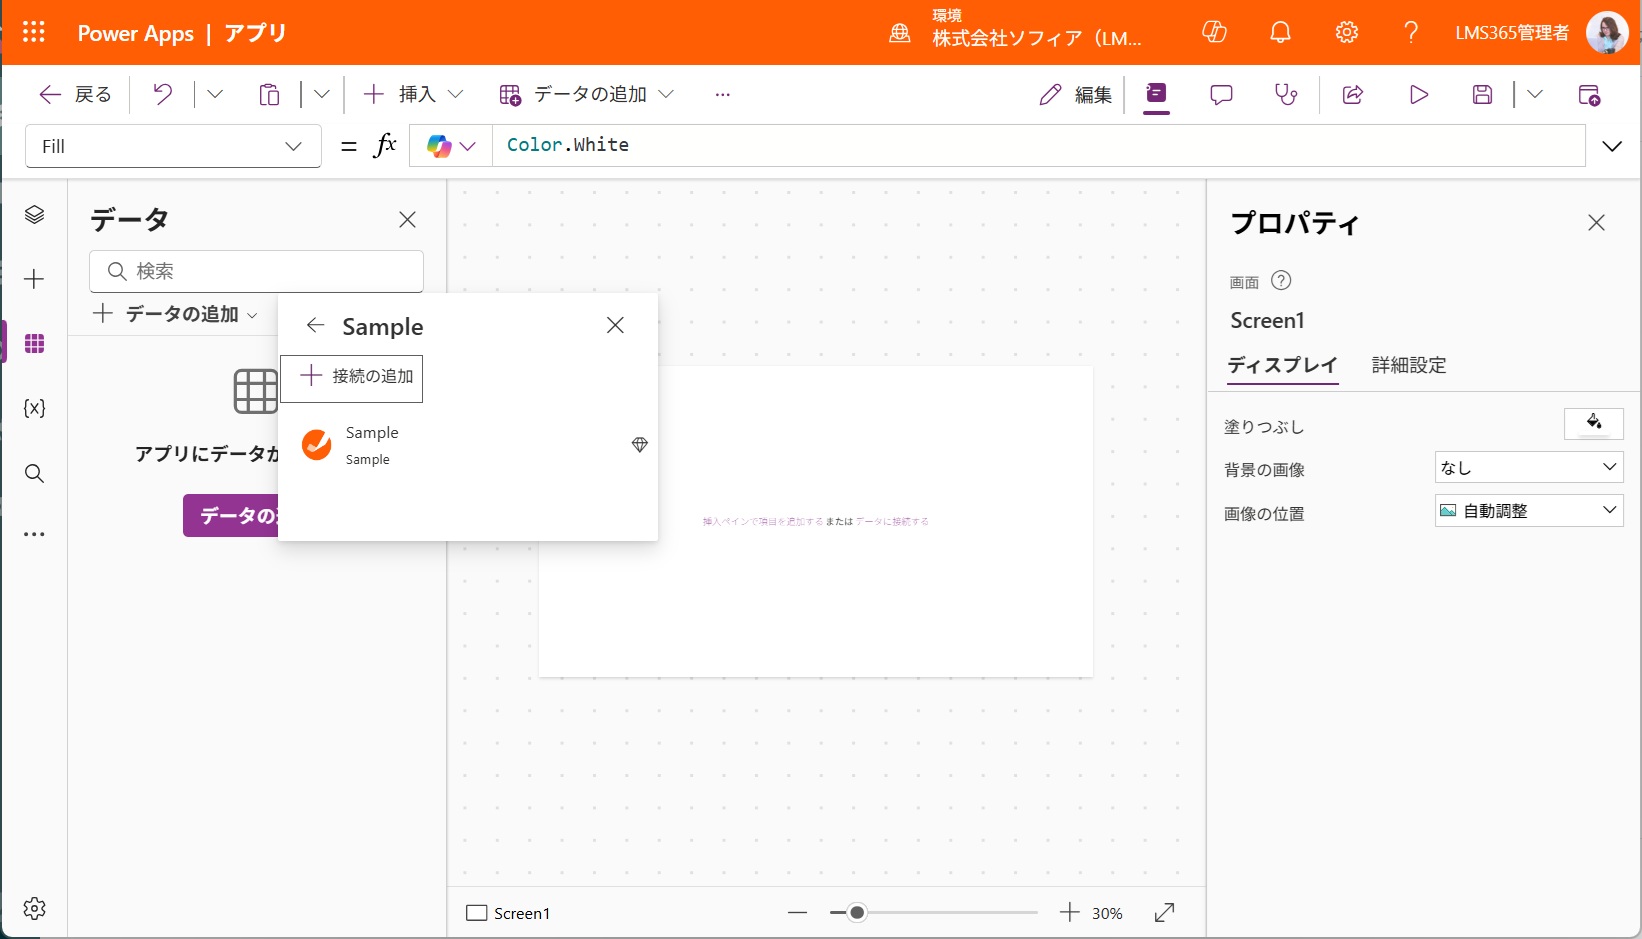
Task: Save the app with disk icon
Action: coord(1483,94)
